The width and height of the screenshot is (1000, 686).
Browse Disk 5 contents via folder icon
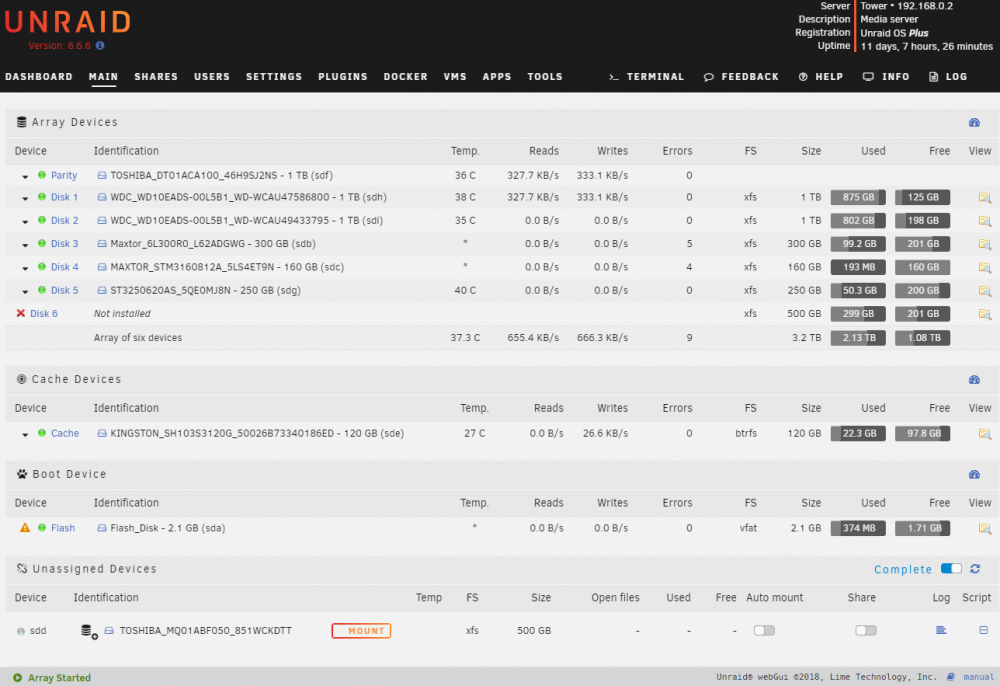[985, 291]
